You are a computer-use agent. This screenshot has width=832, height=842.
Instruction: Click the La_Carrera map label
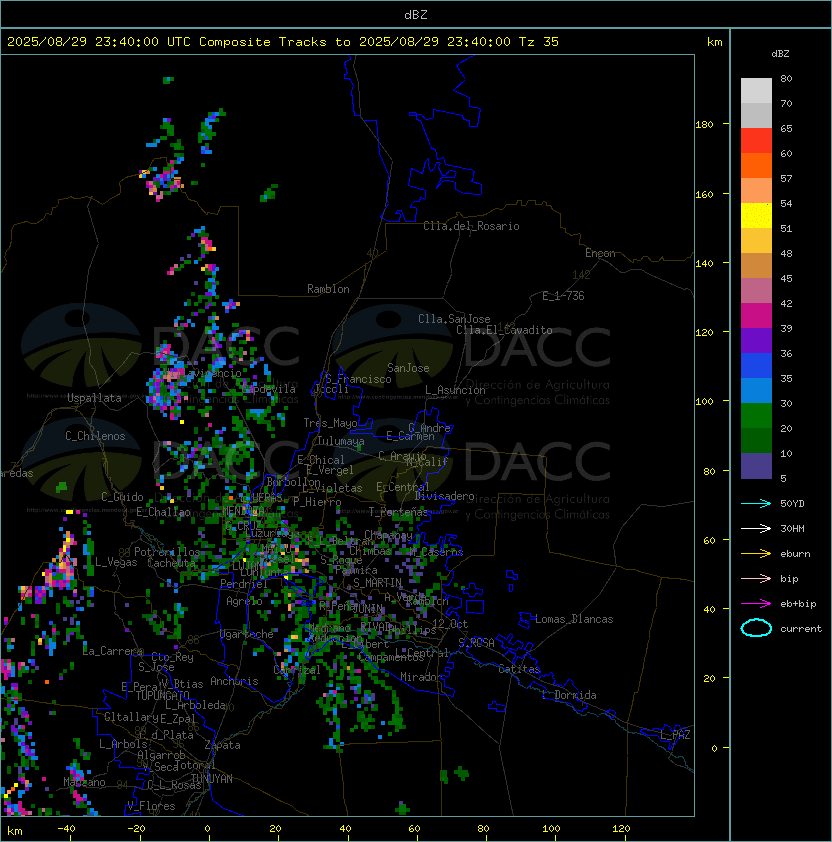coord(113,651)
